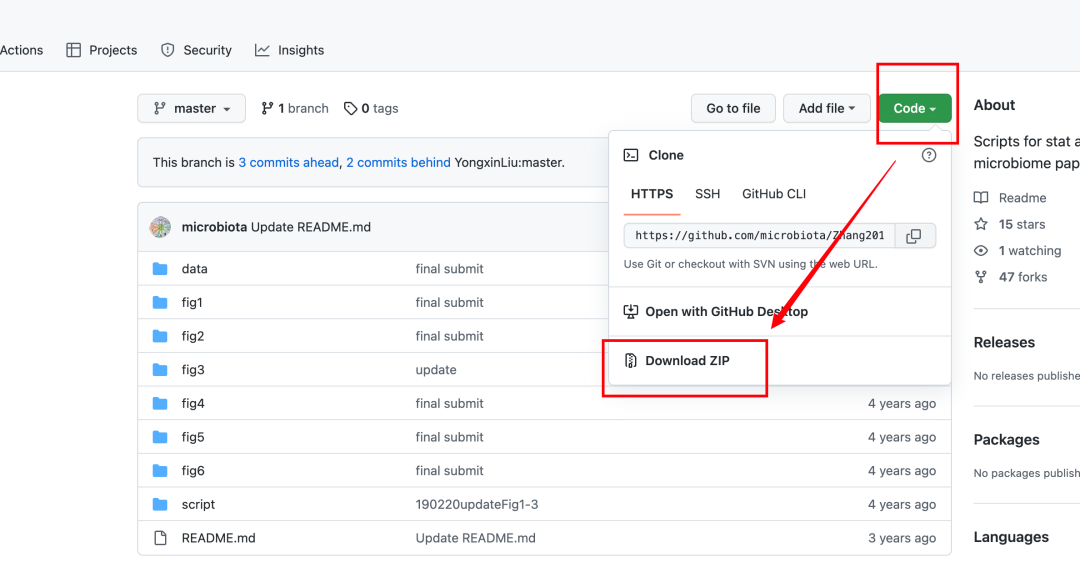Open the fig1 folder
Viewport: 1080px width, 562px height.
tap(192, 302)
